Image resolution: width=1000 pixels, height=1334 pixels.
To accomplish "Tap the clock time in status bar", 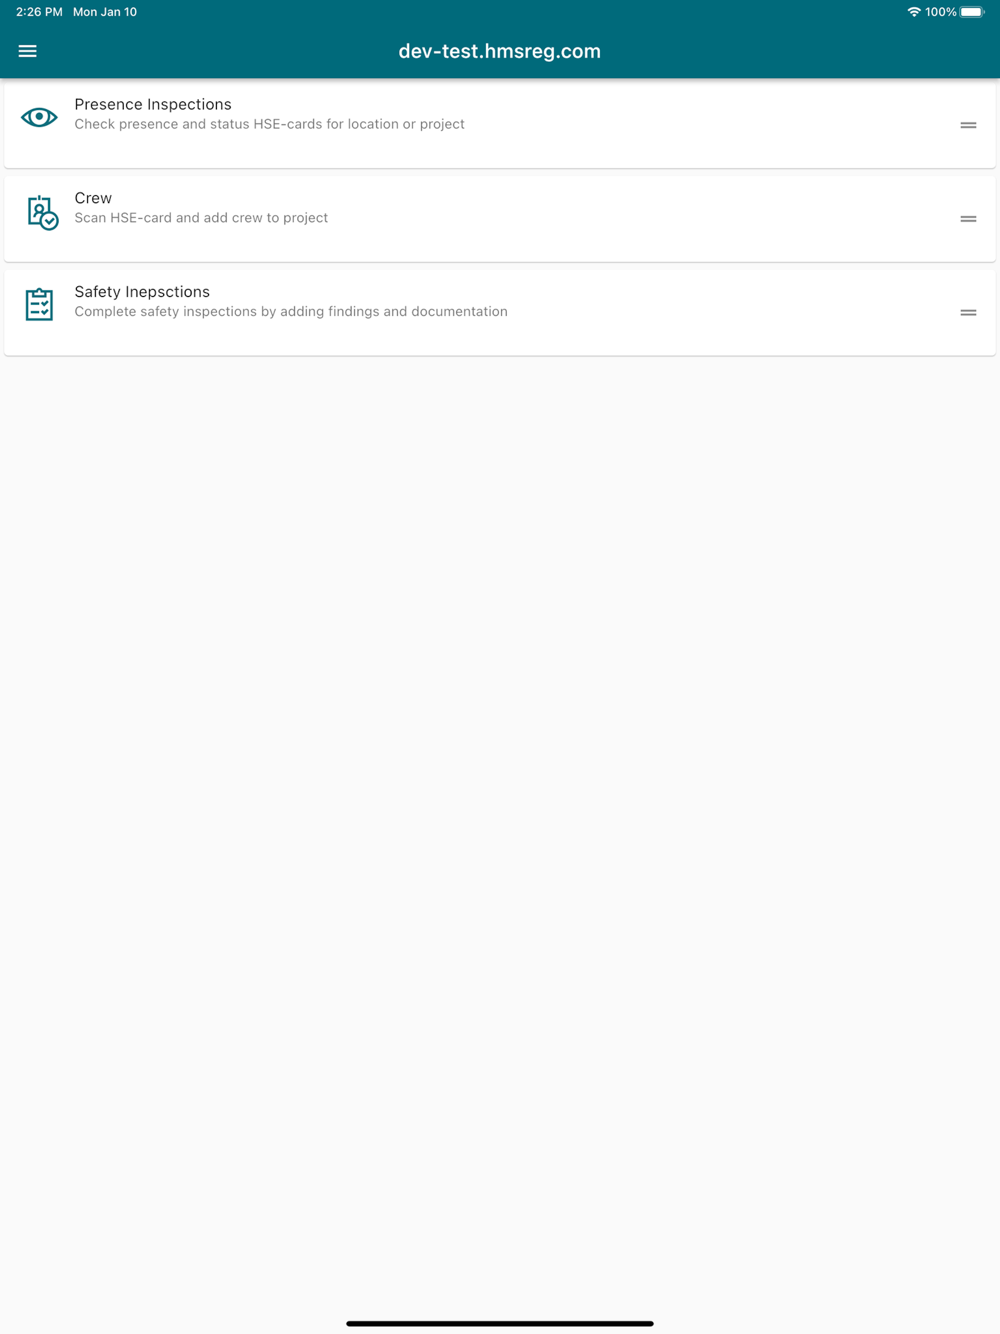I will (39, 12).
